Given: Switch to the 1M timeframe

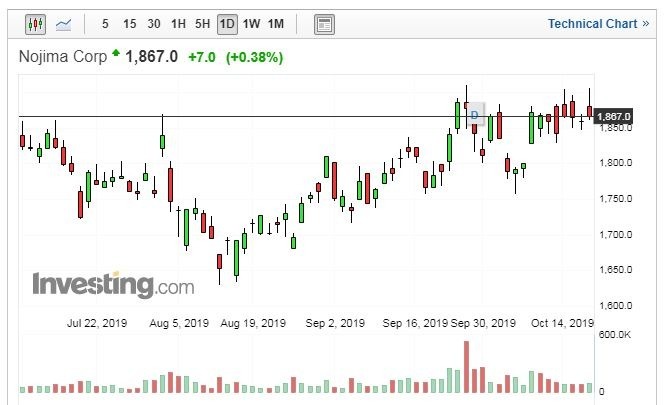Looking at the screenshot, I should coord(276,24).
